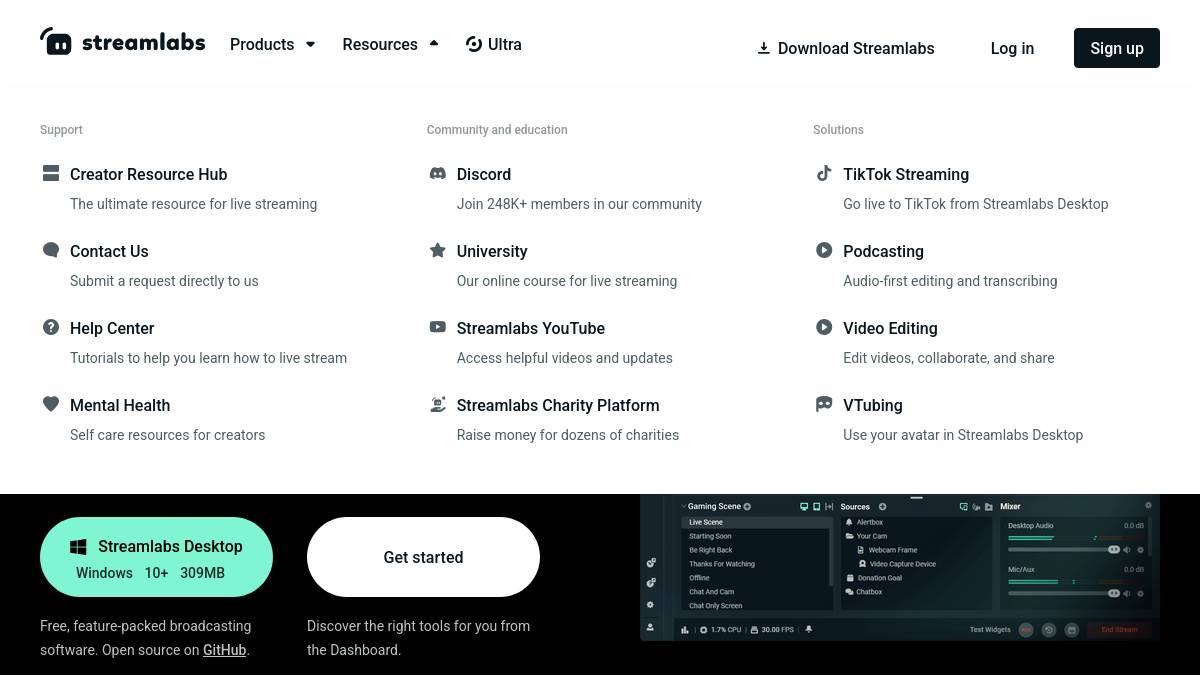Click Log in
The width and height of the screenshot is (1200, 675).
tap(1012, 48)
